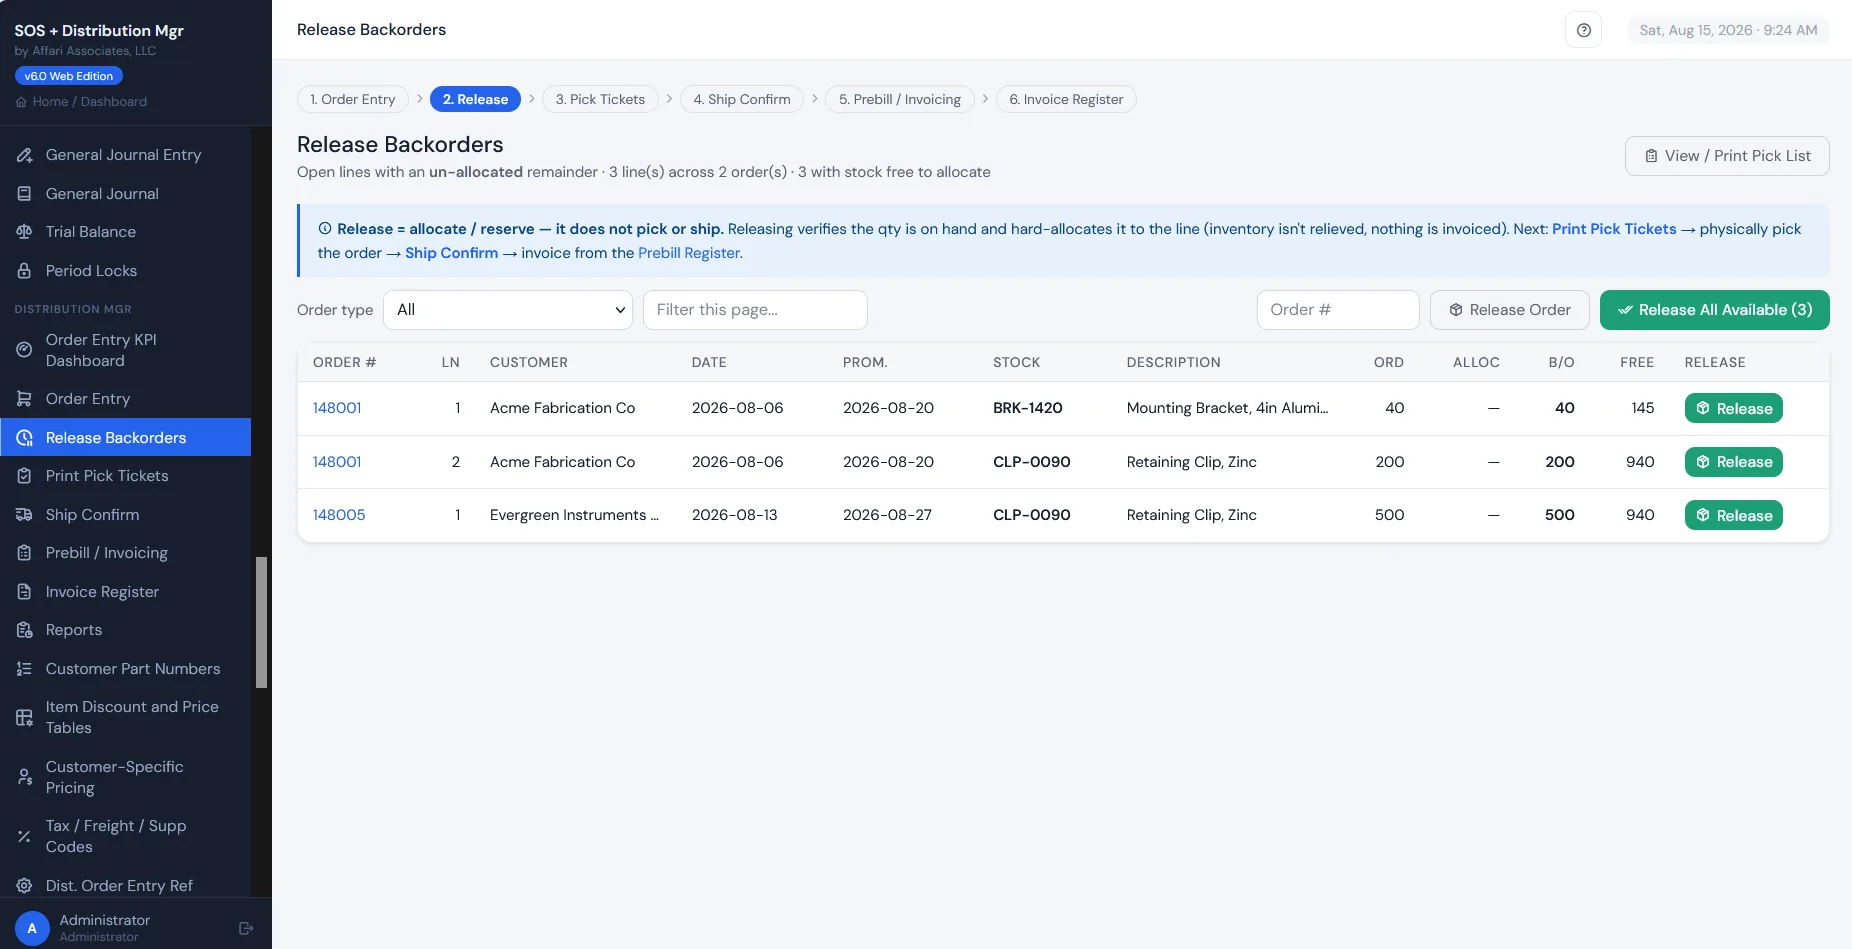1852x949 pixels.
Task: Open the Print Pick Tickets link in banner
Action: pos(1614,229)
